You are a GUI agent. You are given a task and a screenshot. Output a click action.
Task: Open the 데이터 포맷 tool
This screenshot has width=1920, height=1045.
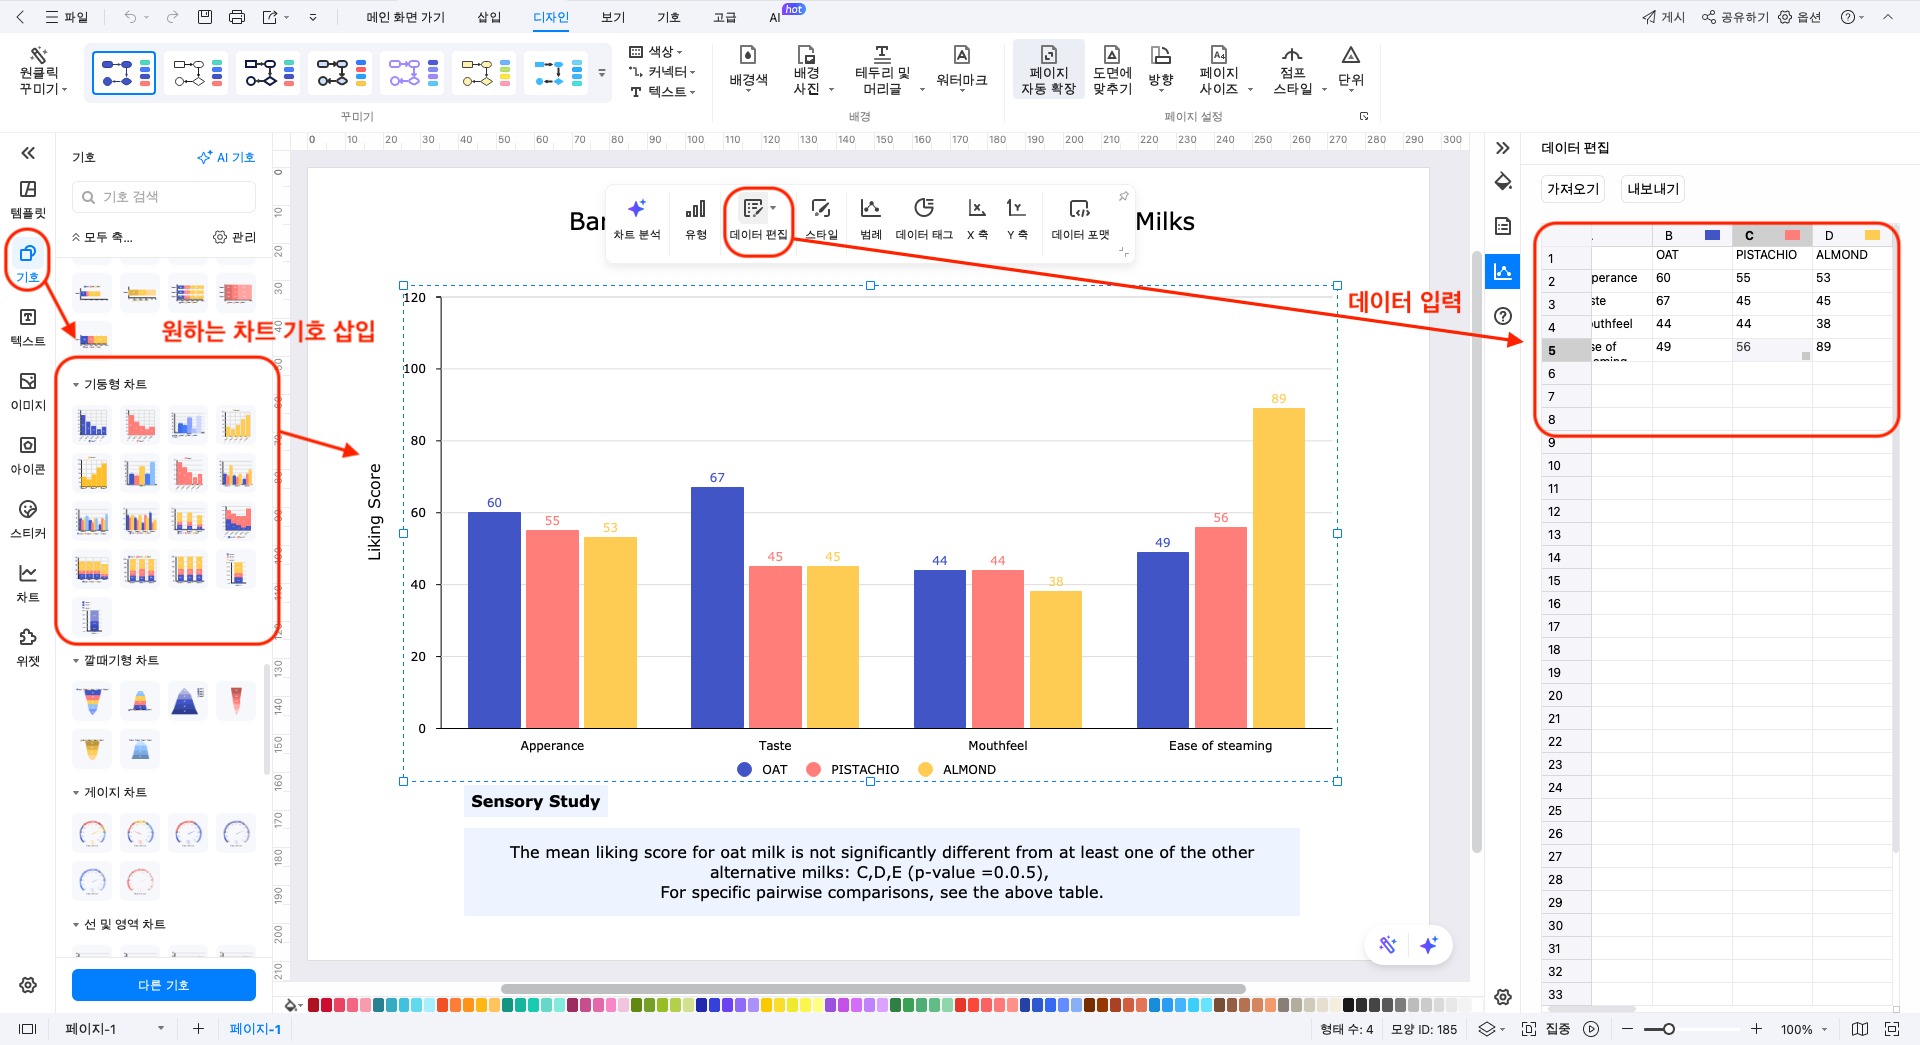(1080, 218)
